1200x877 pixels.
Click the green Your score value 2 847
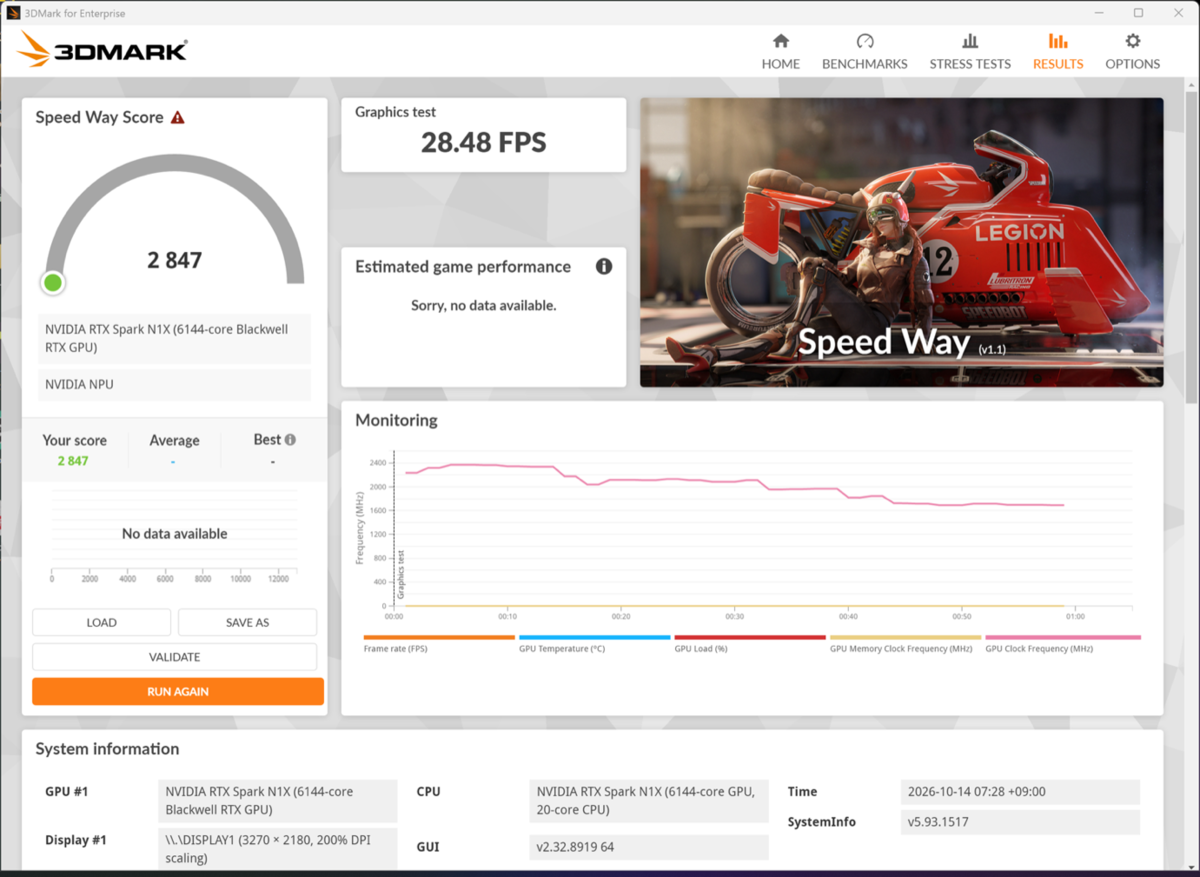(x=73, y=461)
